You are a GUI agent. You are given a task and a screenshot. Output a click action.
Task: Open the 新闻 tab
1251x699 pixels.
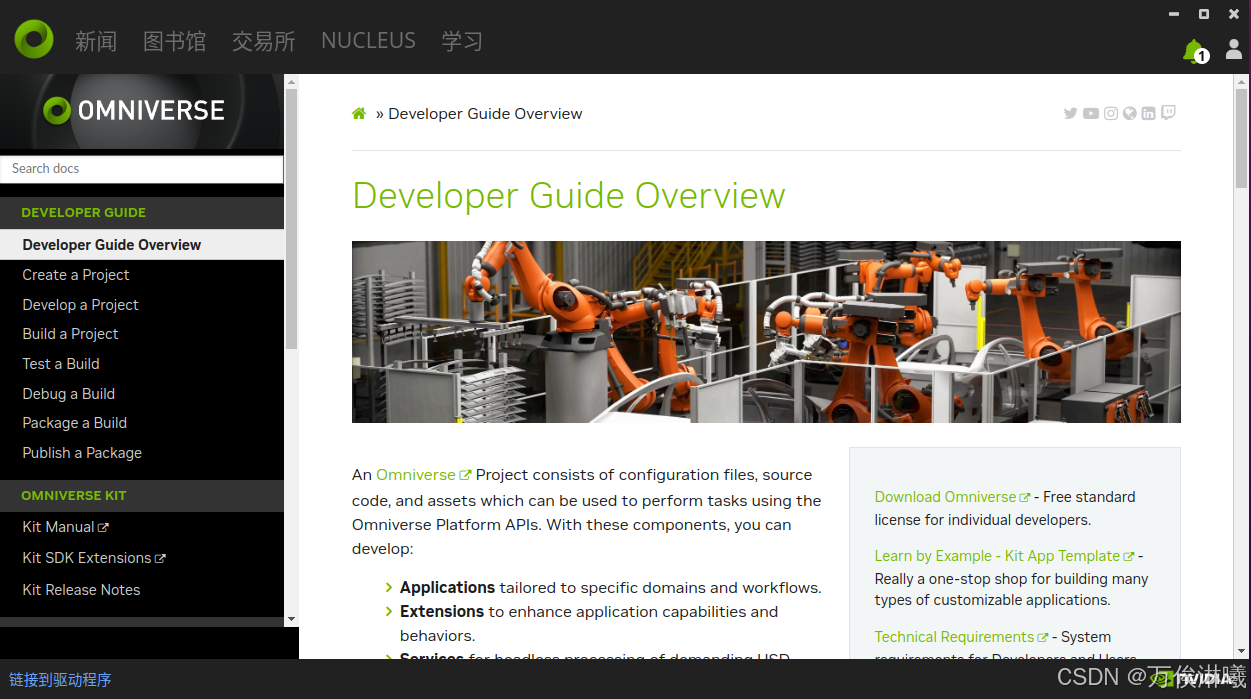(x=96, y=41)
